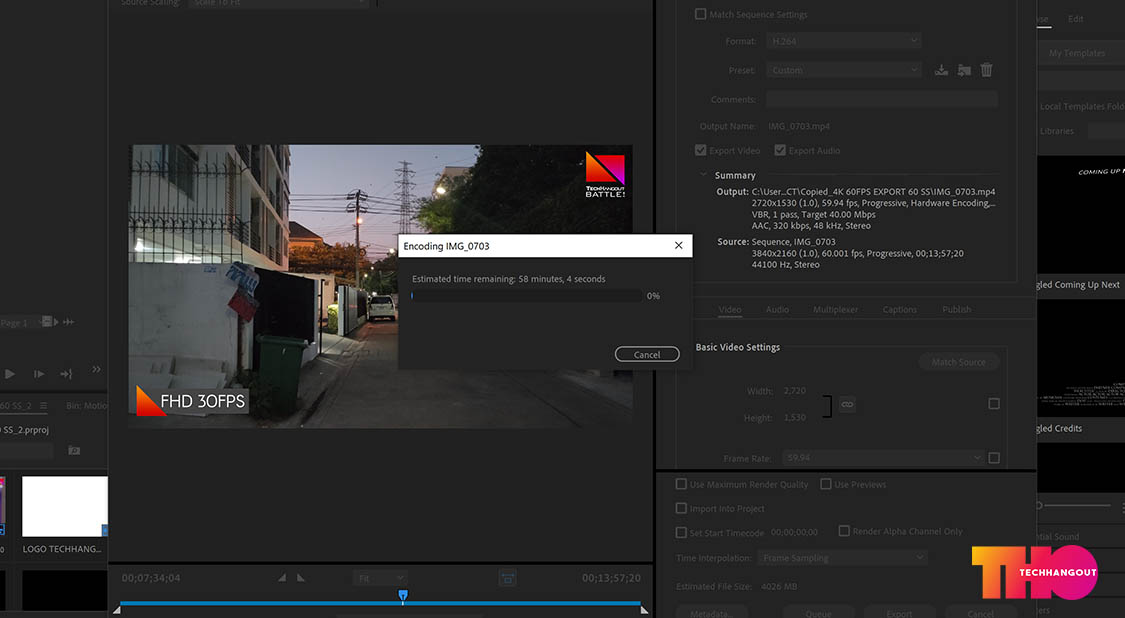Click the Width value 2,720
The height and width of the screenshot is (618, 1125).
(x=794, y=390)
